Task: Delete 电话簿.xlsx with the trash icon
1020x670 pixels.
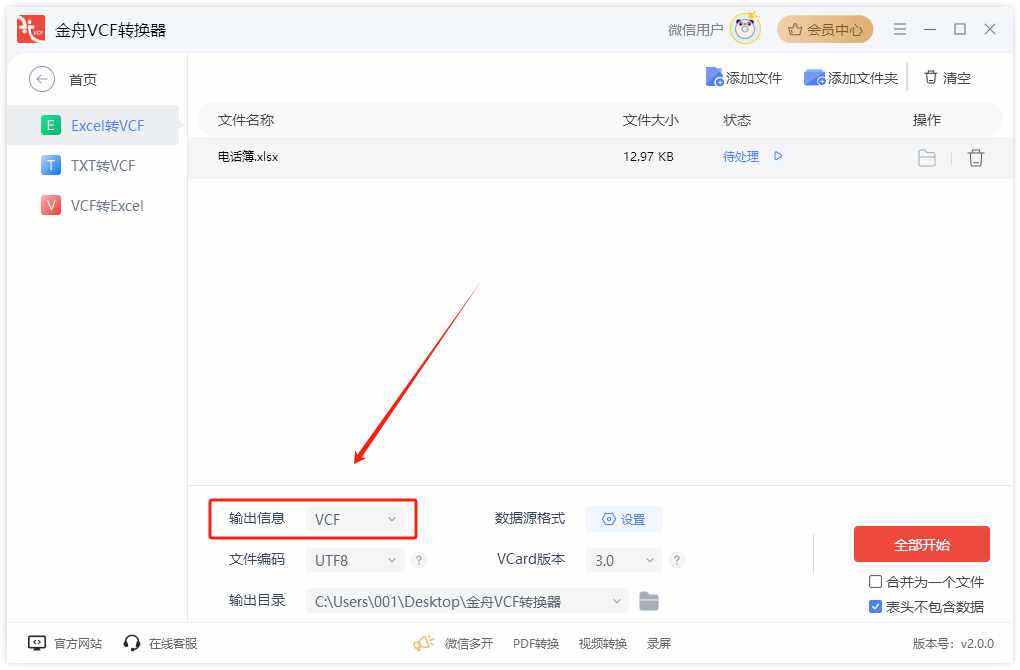Action: click(975, 157)
